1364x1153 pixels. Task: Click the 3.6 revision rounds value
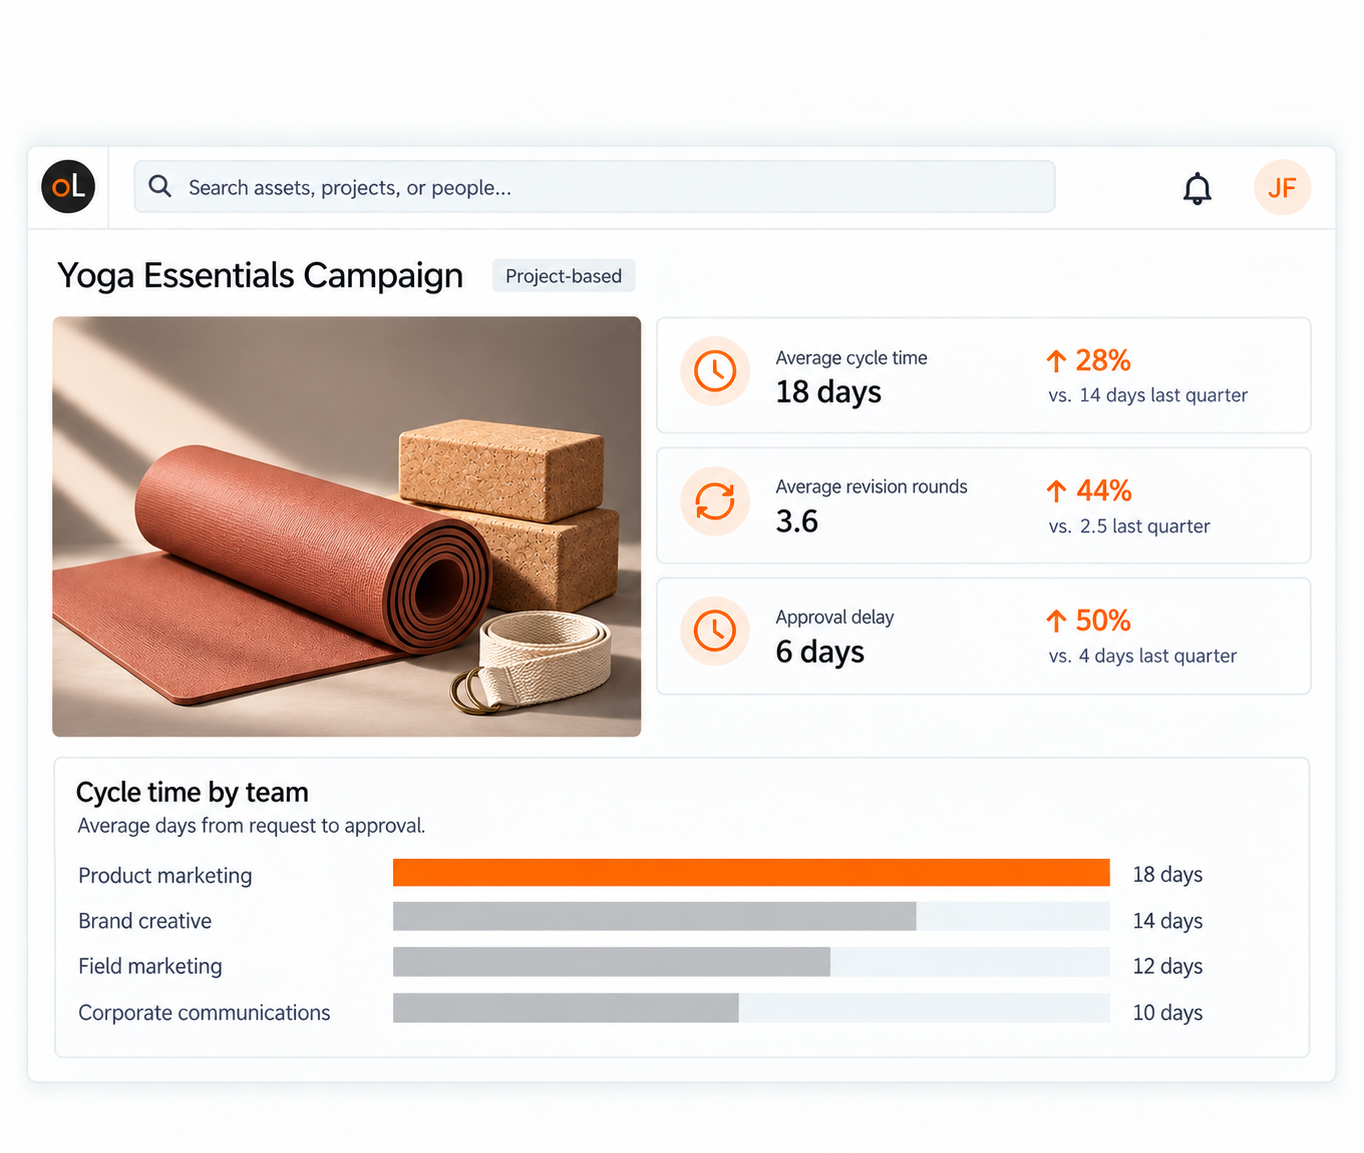tap(797, 521)
